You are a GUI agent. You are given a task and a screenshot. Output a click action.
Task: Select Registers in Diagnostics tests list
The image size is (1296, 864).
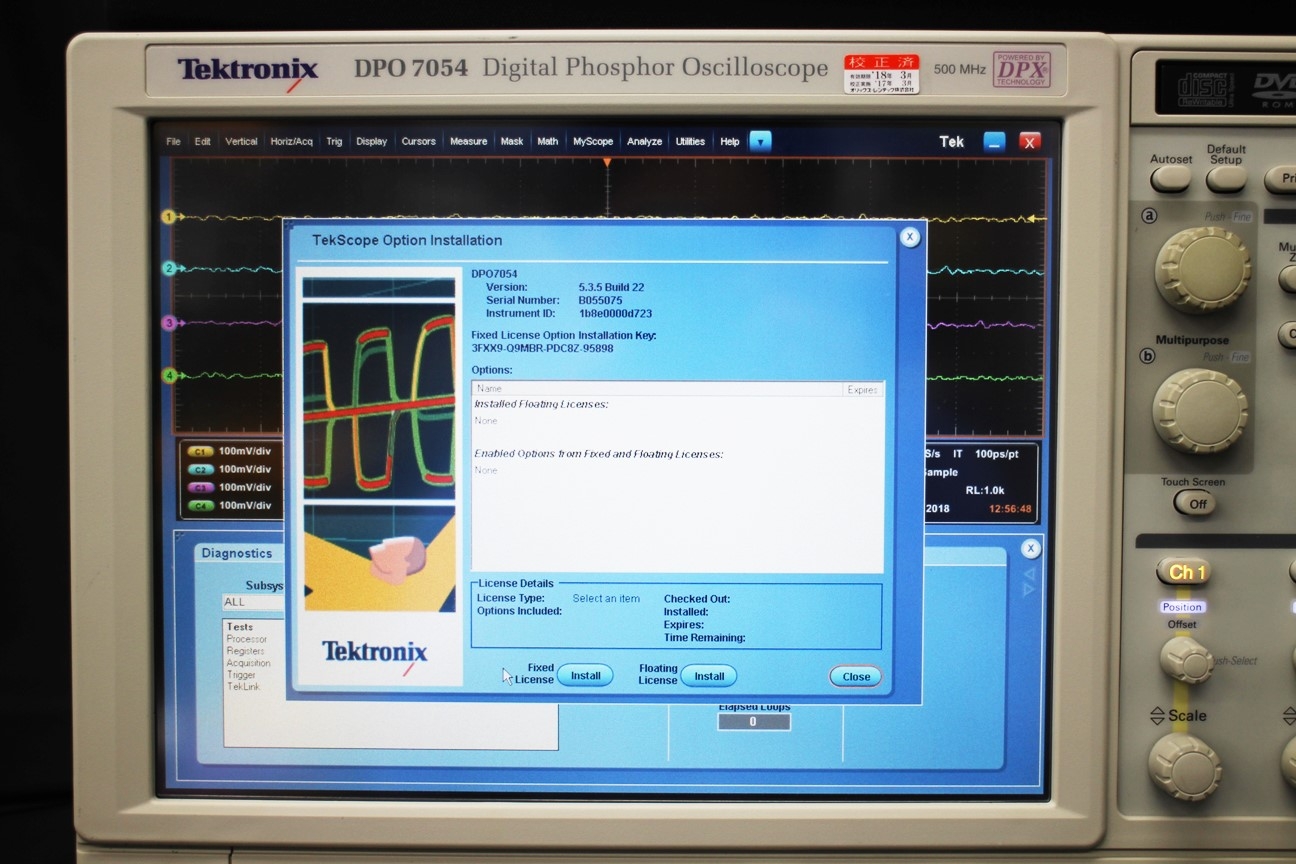[x=246, y=651]
